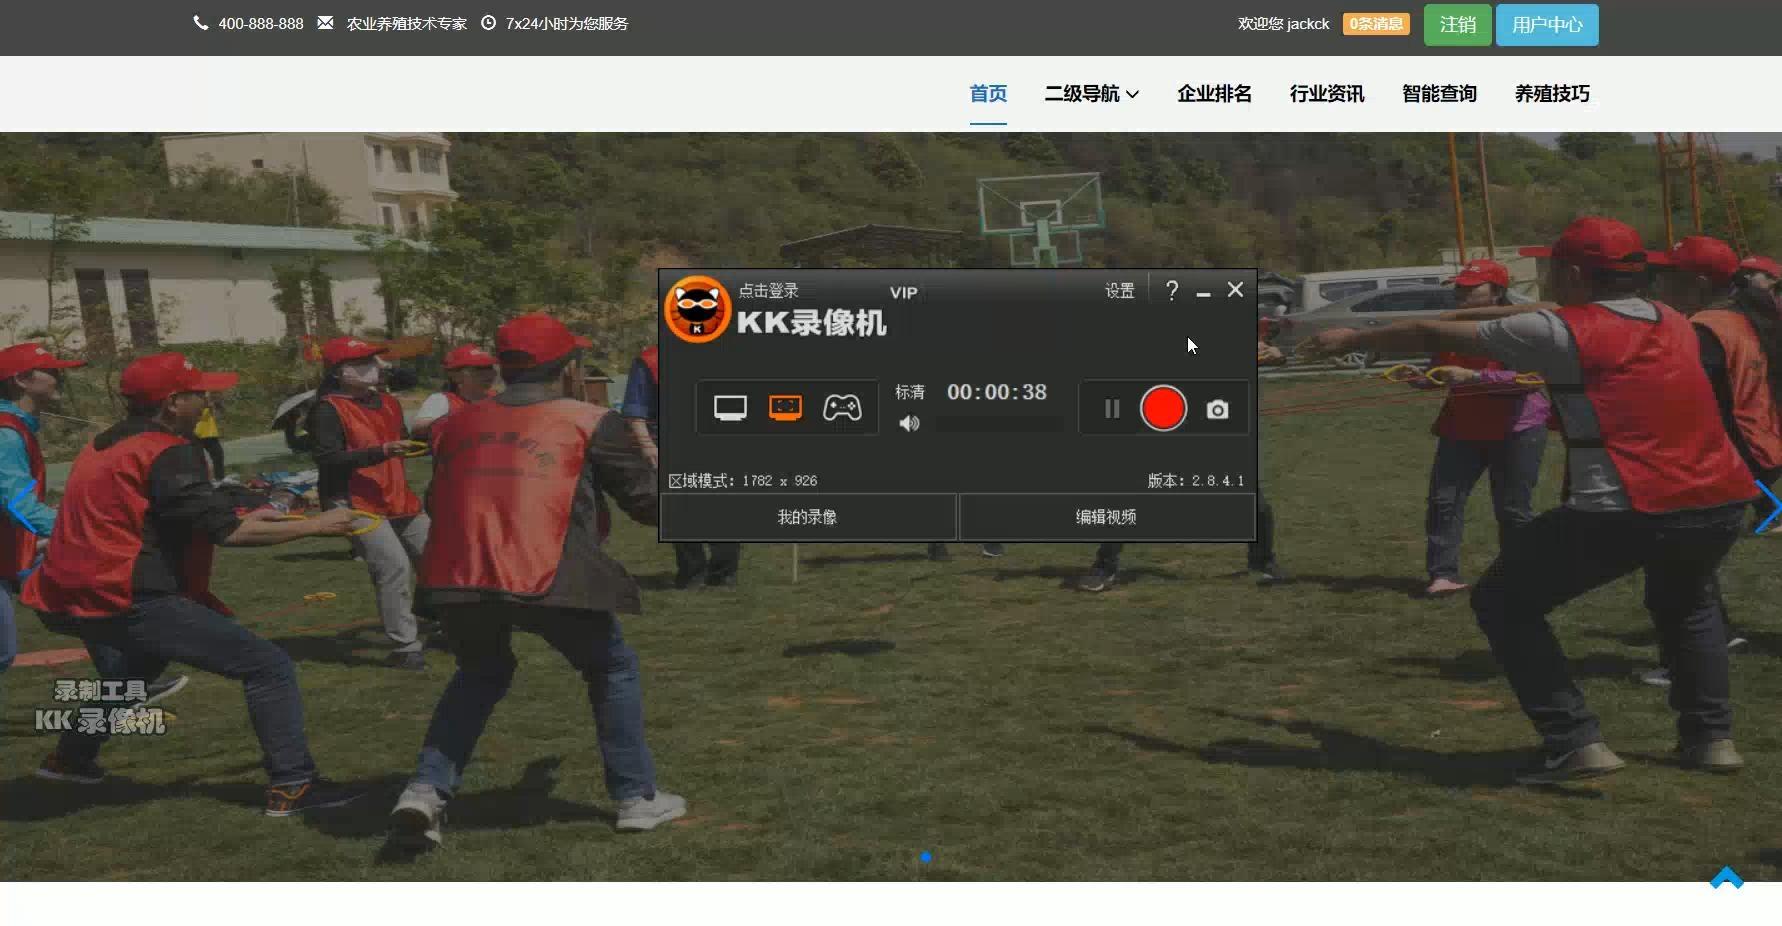Screen dimensions: 1782x926
Task: Expand the 二级导航 dropdown menu
Action: pyautogui.click(x=1091, y=93)
